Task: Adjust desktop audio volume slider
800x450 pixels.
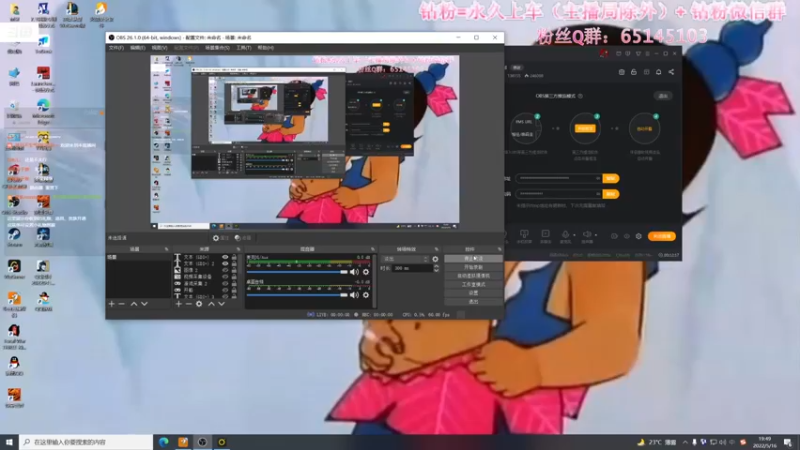Action: (297, 295)
